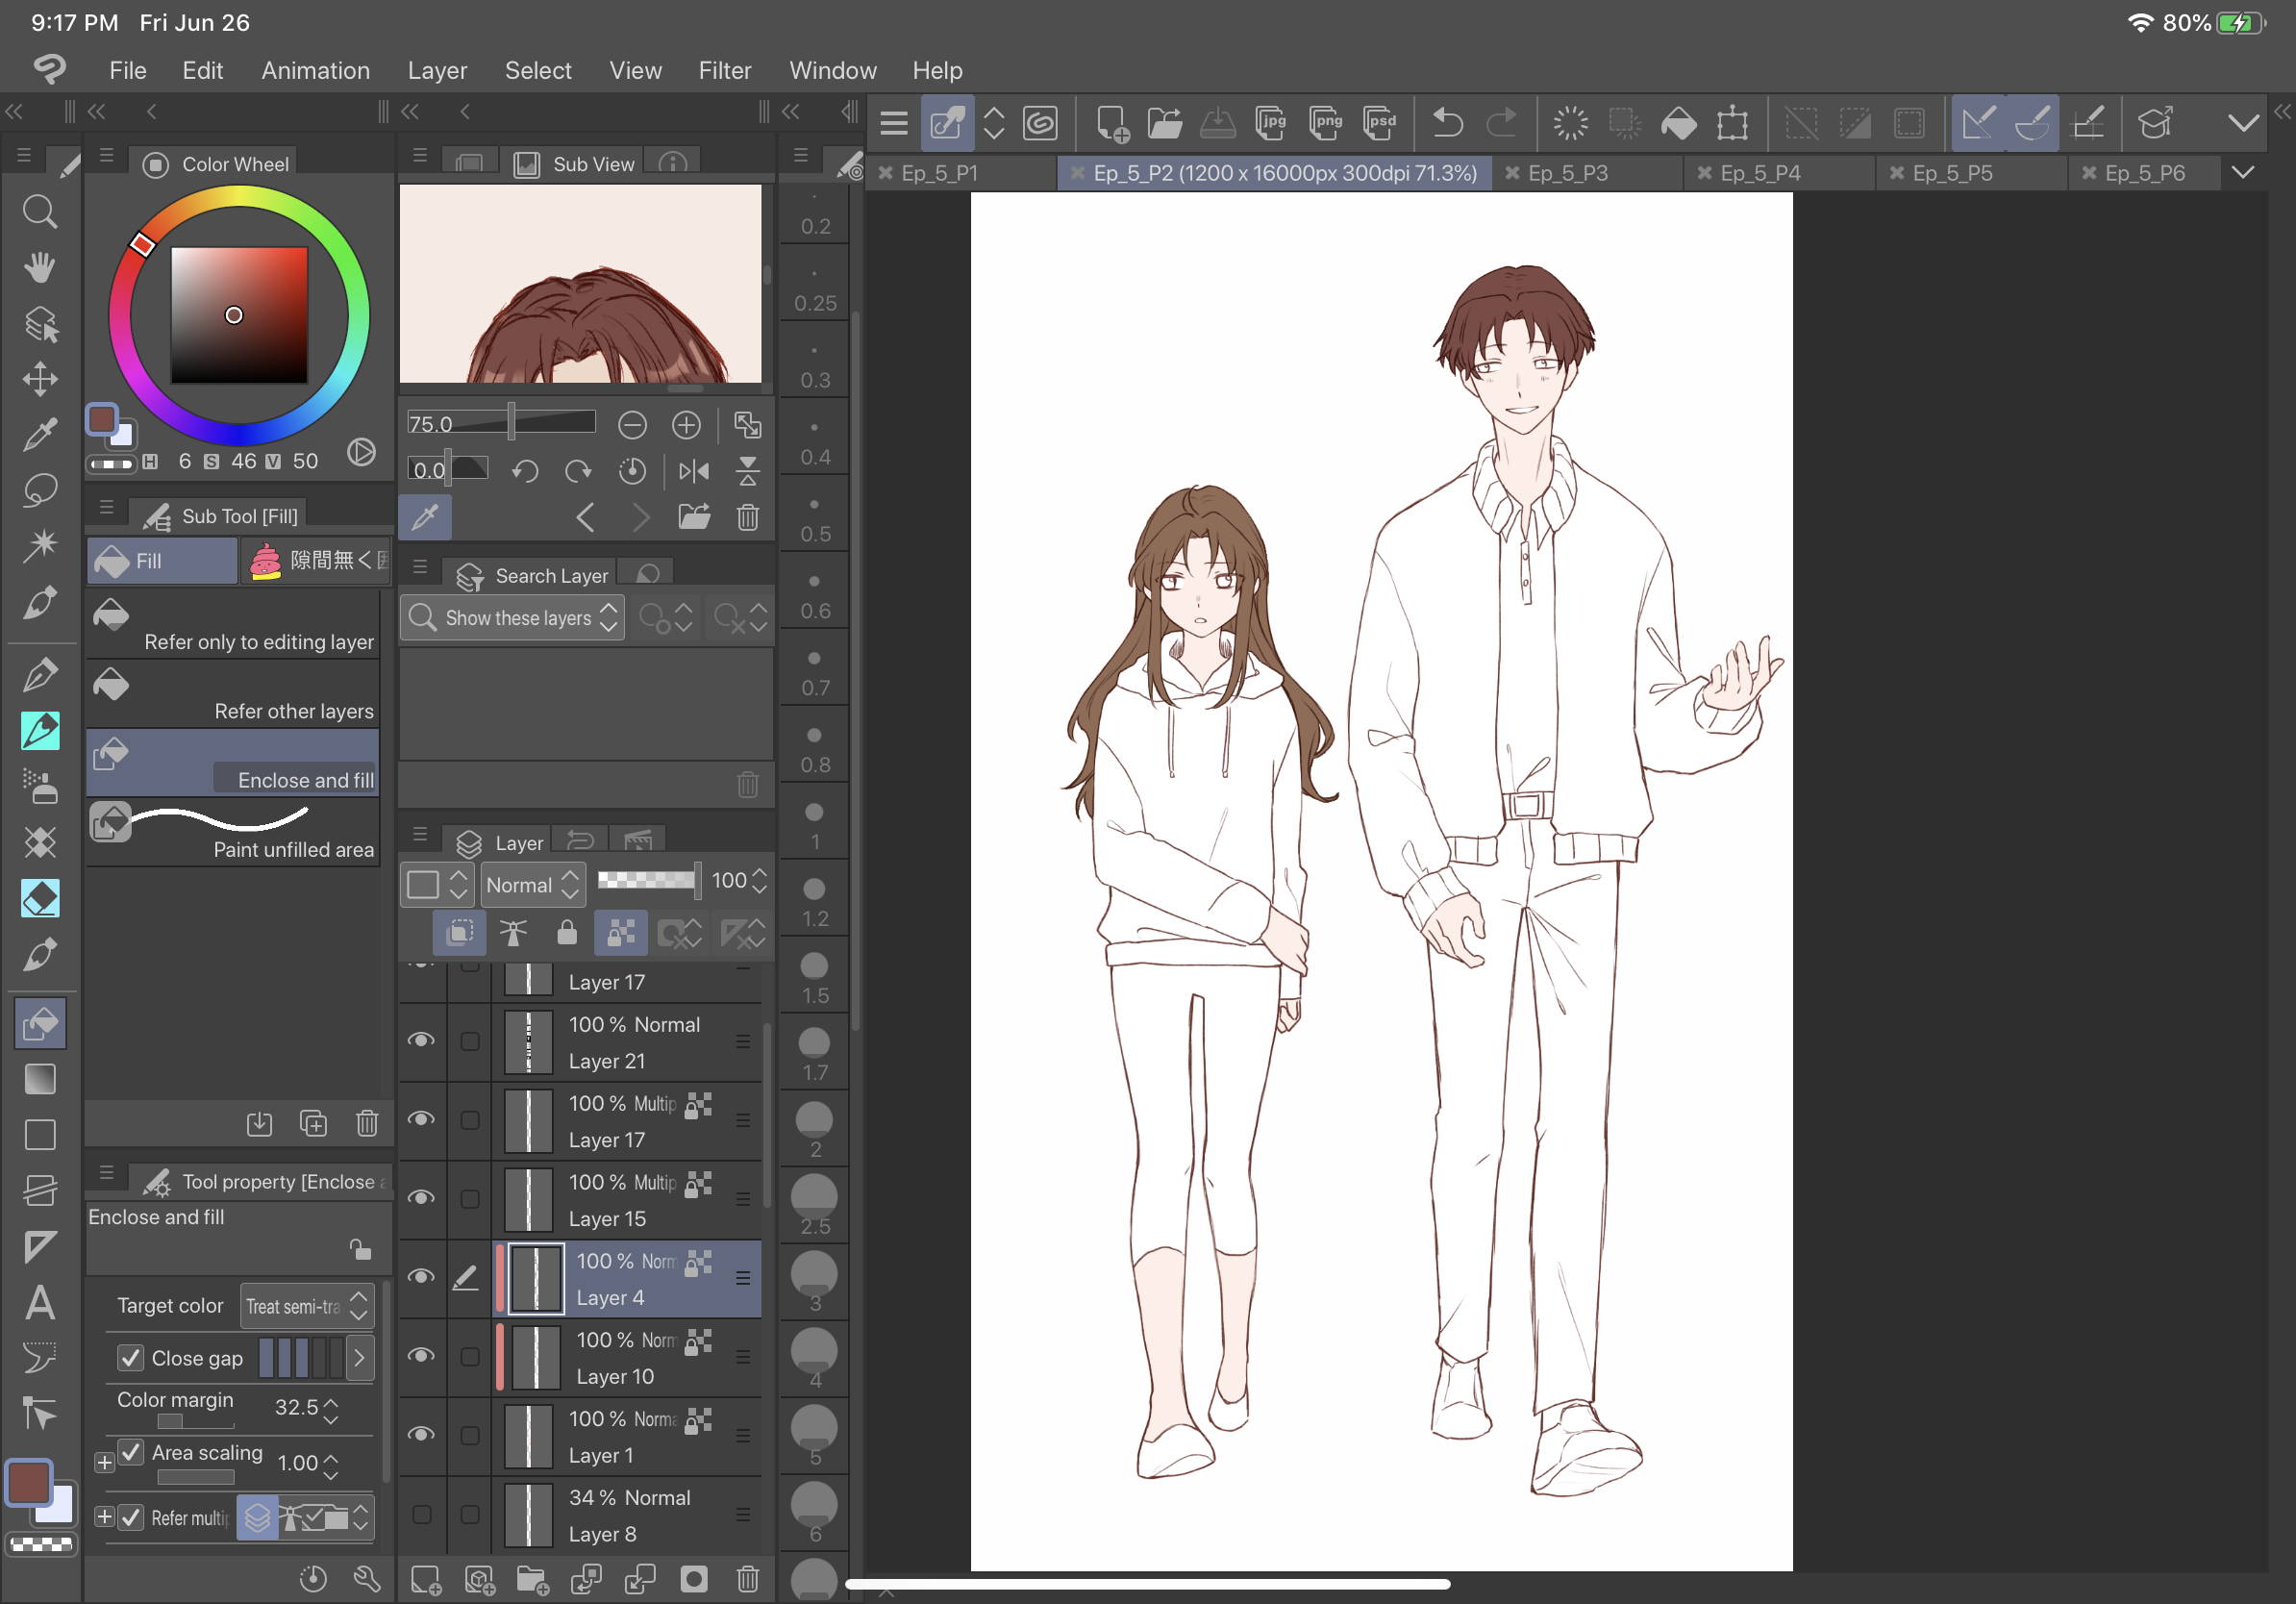
Task: Delete the Sub View image
Action: click(747, 517)
